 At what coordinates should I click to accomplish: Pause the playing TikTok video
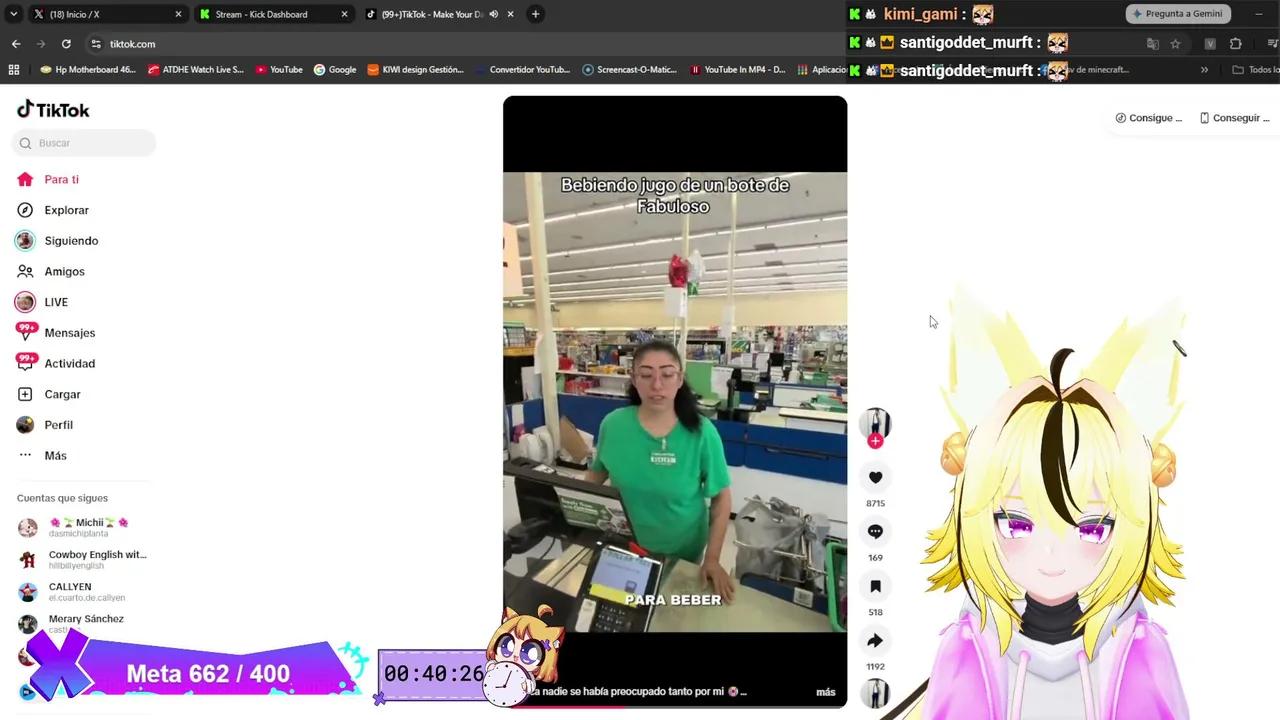(x=675, y=400)
